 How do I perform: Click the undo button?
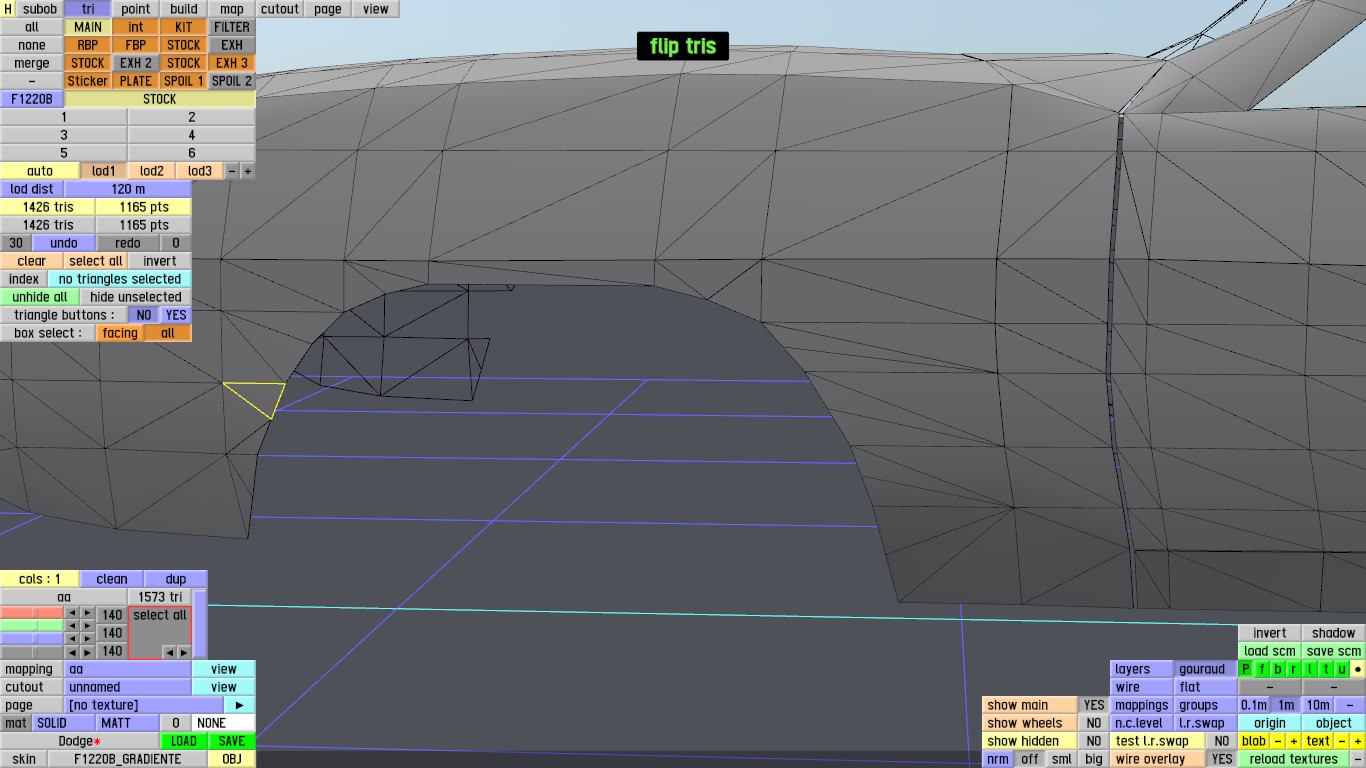pos(64,243)
